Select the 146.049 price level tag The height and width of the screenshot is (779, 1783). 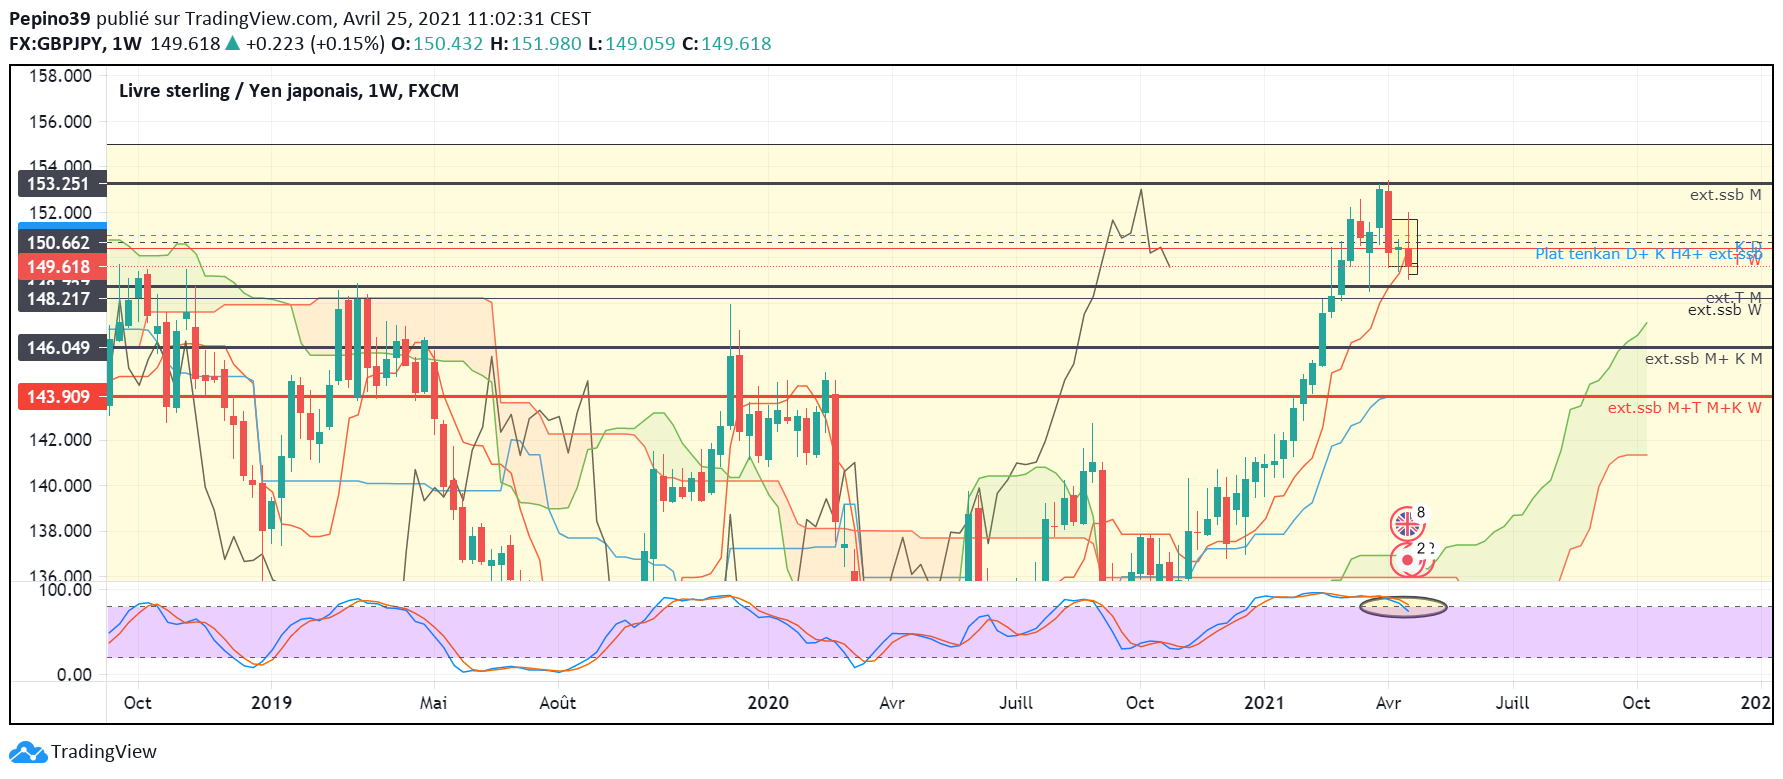coord(62,348)
